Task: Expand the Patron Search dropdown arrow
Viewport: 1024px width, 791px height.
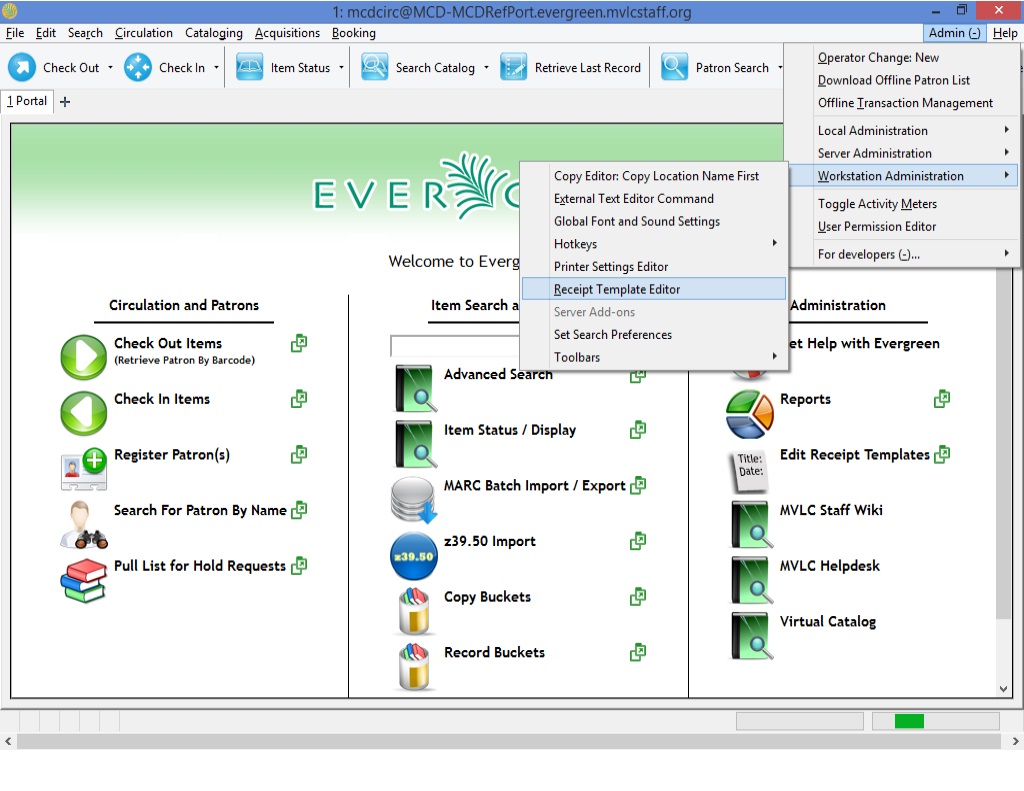Action: click(x=780, y=67)
